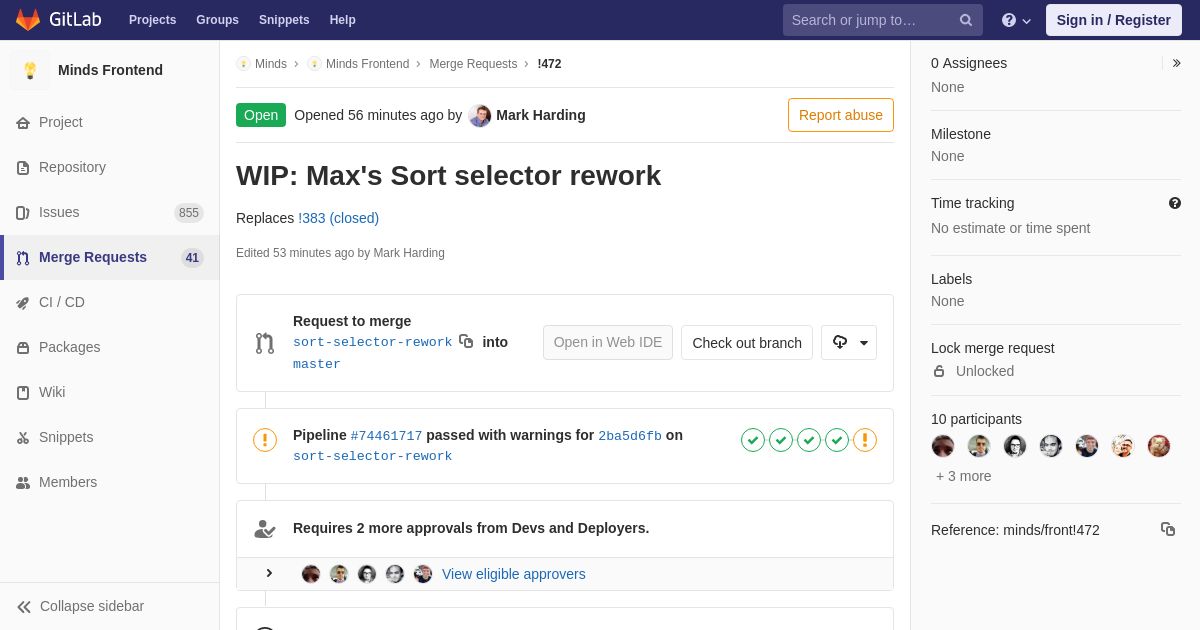
Task: Click View eligible approvers link
Action: point(514,574)
